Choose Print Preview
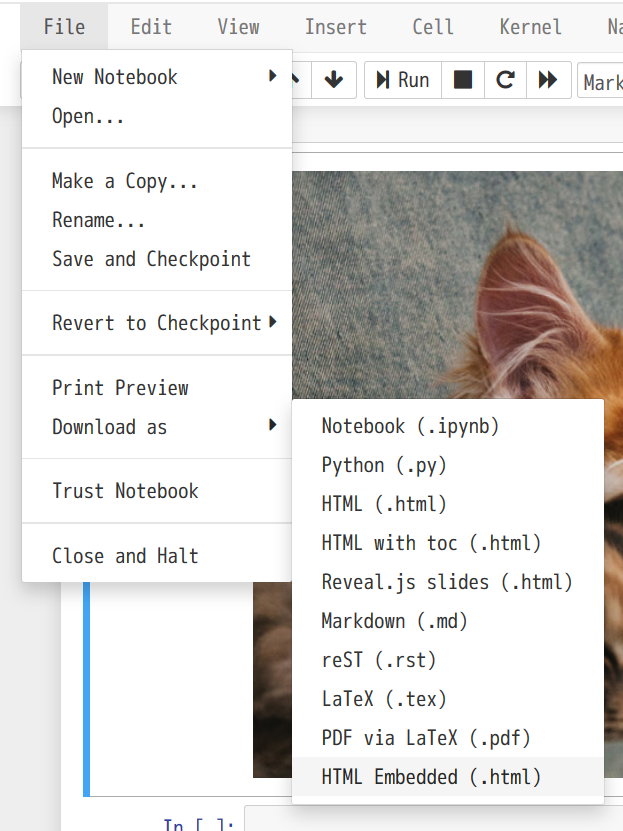Image resolution: width=623 pixels, height=831 pixels. point(157,388)
